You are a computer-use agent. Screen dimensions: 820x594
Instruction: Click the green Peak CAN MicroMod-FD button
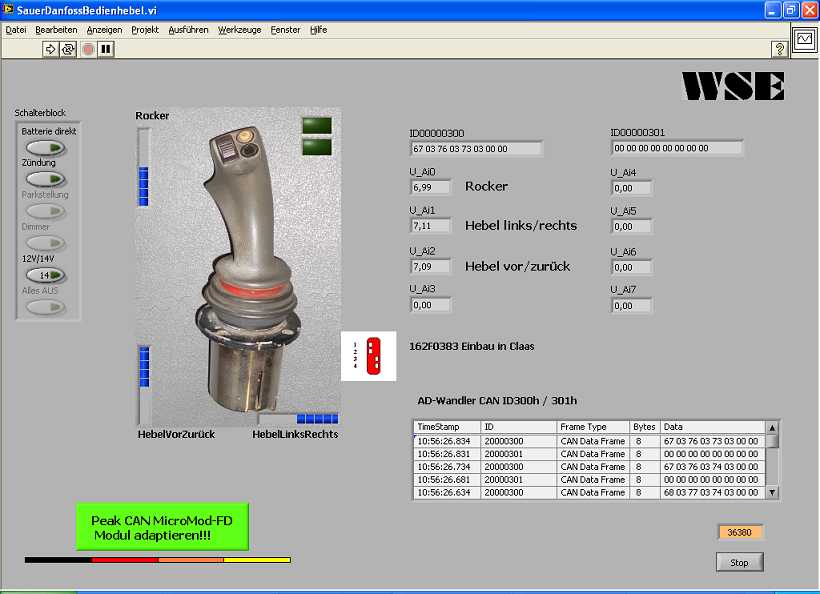coord(162,527)
